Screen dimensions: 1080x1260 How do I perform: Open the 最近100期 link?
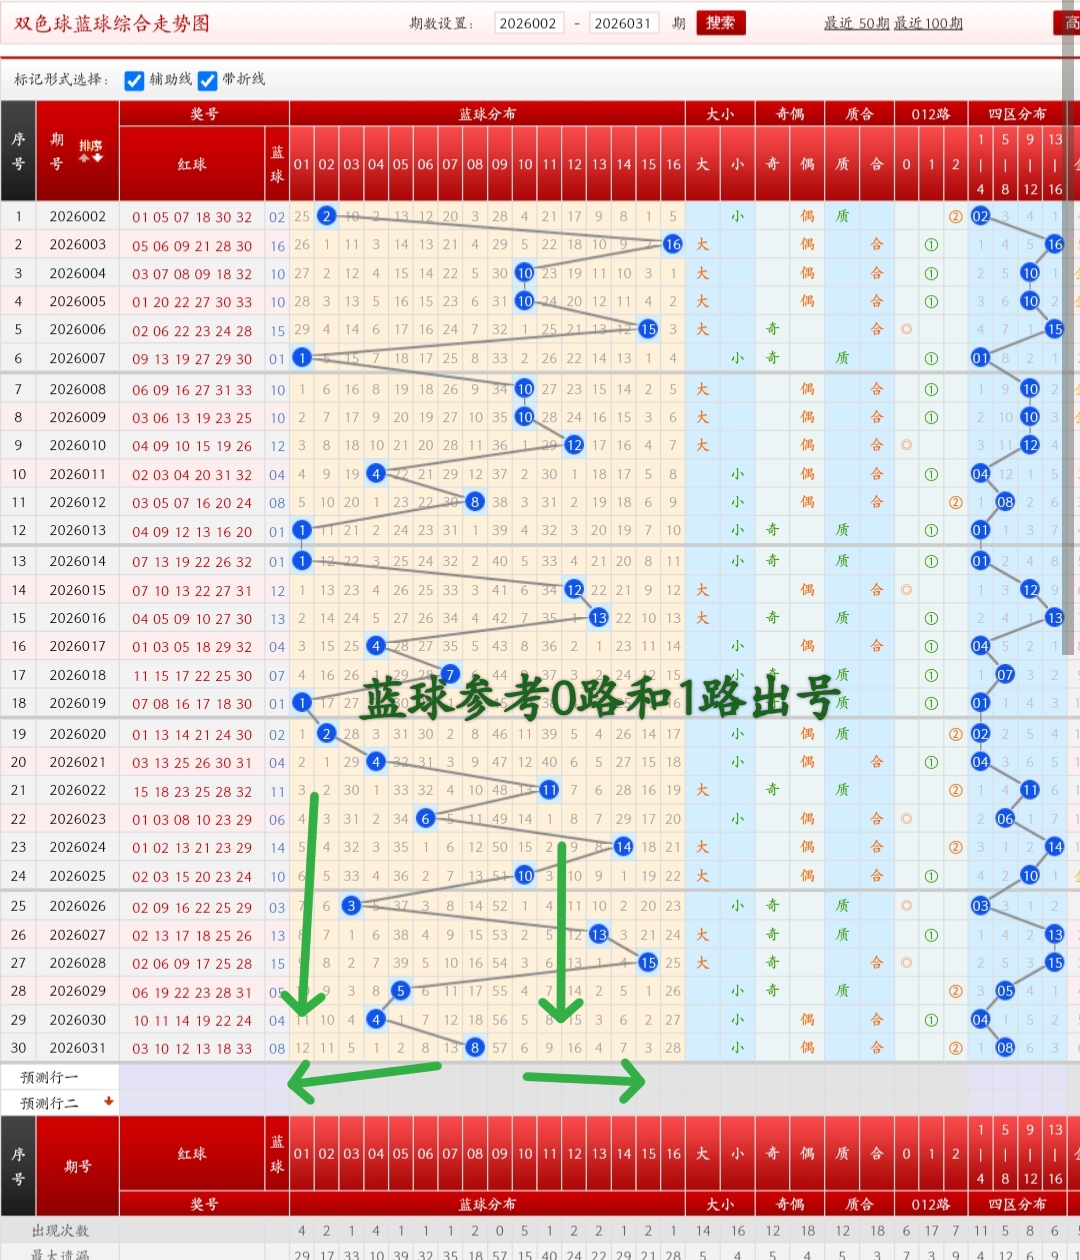[x=928, y=23]
